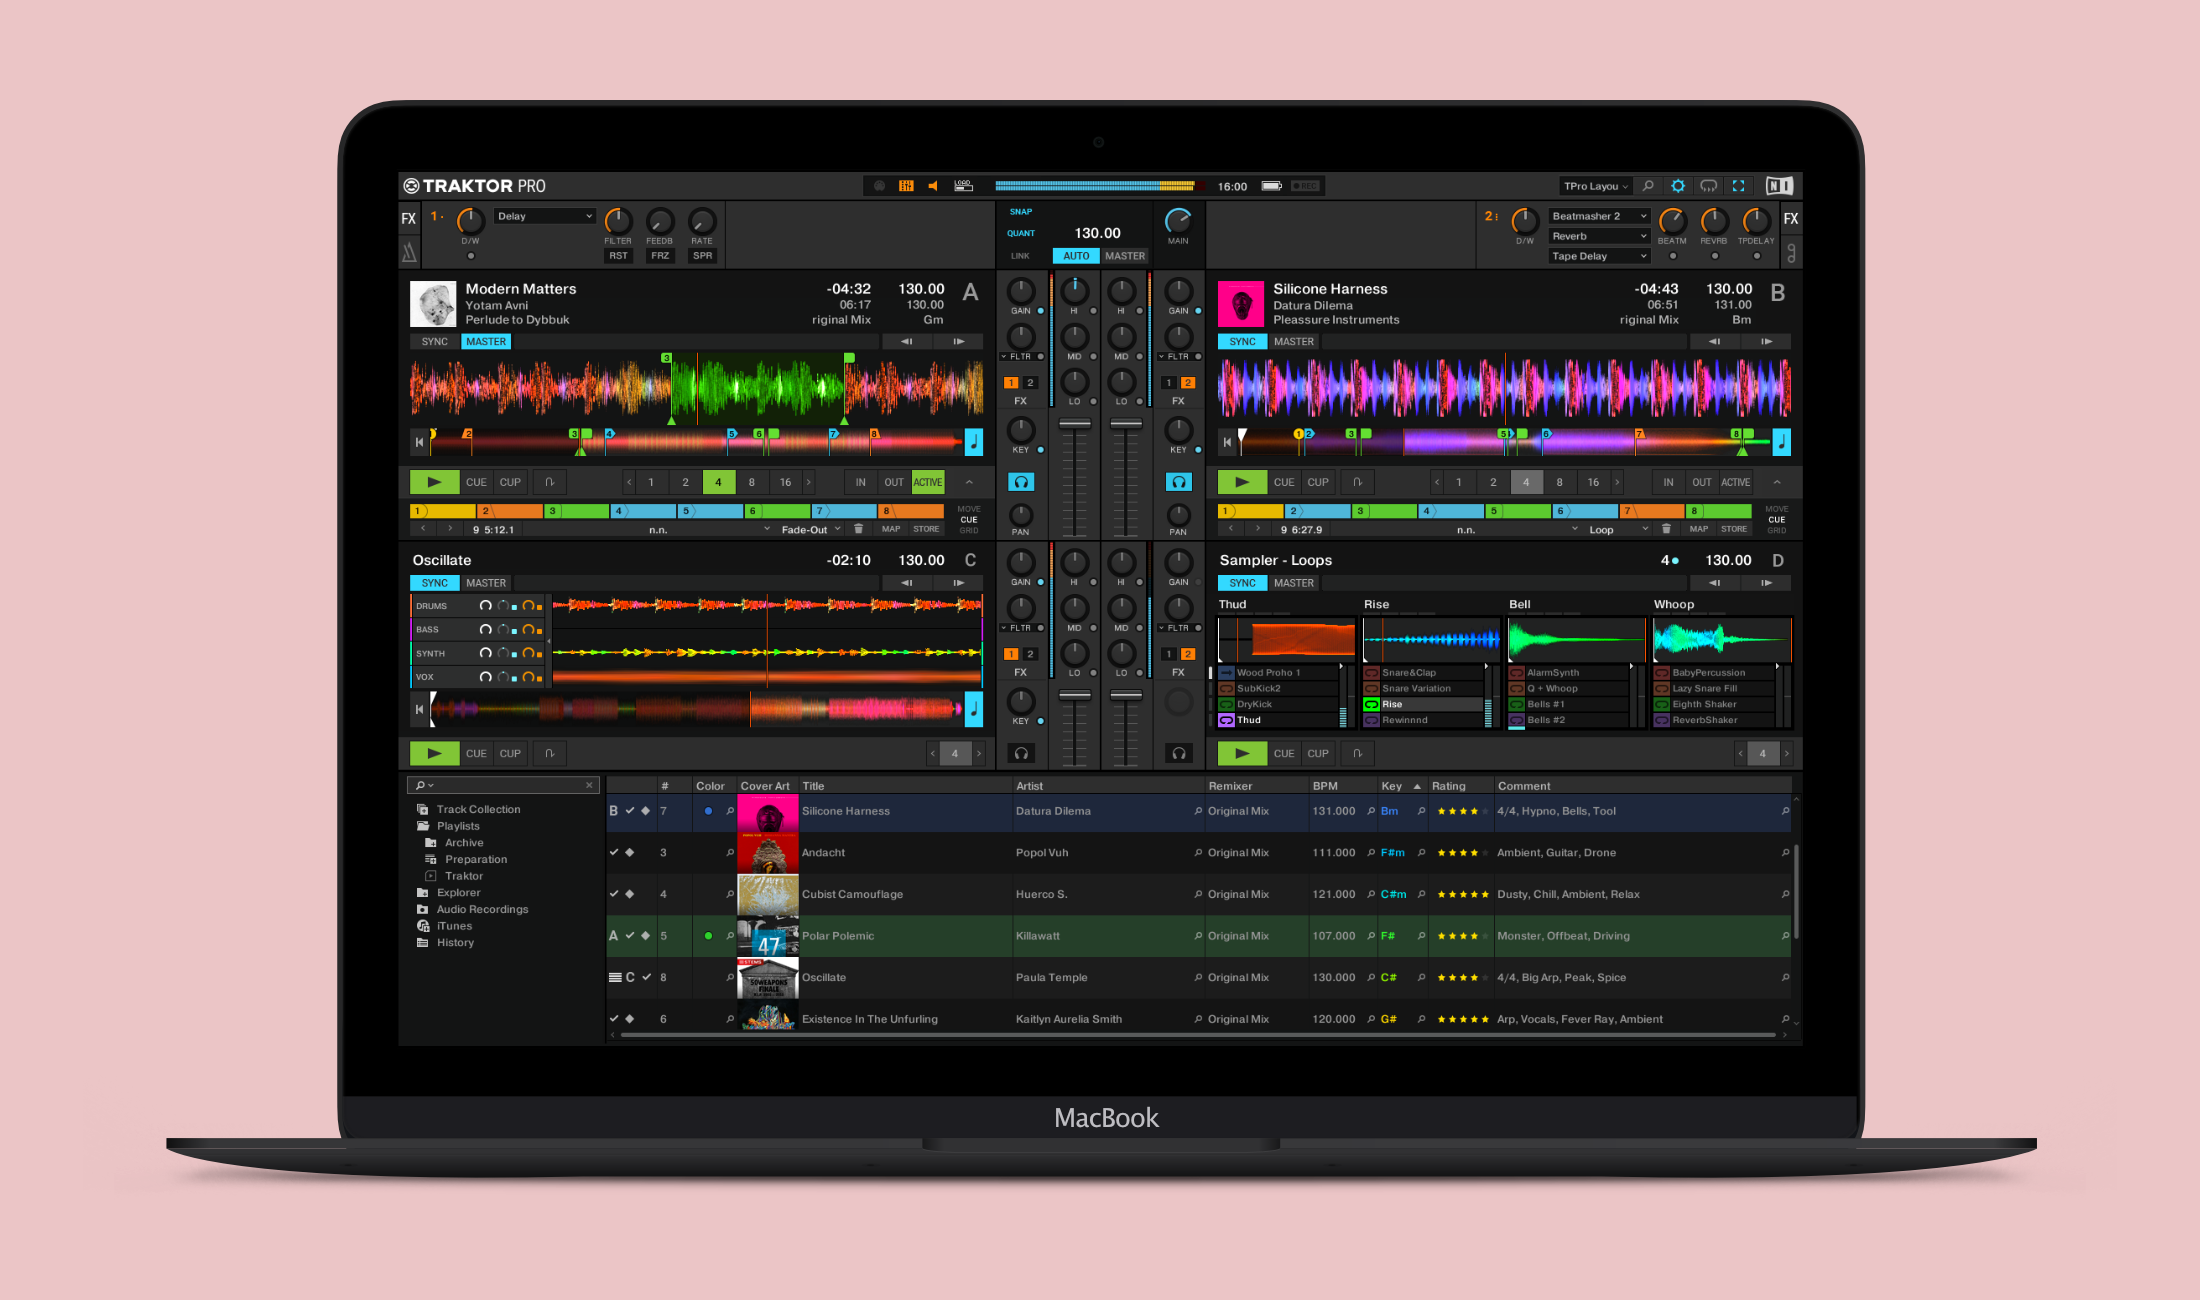Open the Beatmasher 2 effect dropdown
The image size is (2200, 1300).
1597,215
